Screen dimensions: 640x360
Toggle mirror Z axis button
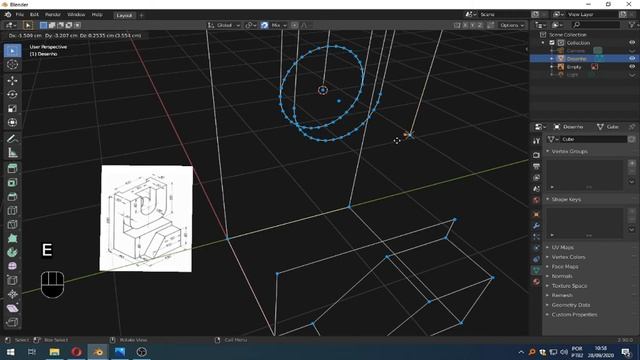480,25
